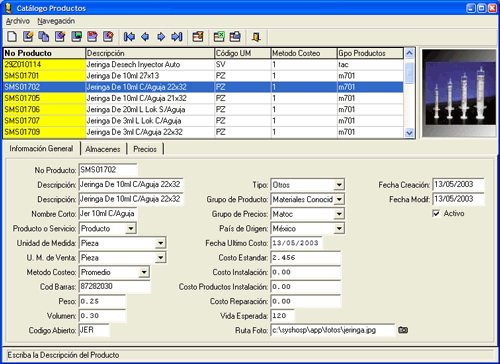This screenshot has height=364, width=500.
Task: Open the Producto o Servicio dropdown
Action: (x=131, y=228)
